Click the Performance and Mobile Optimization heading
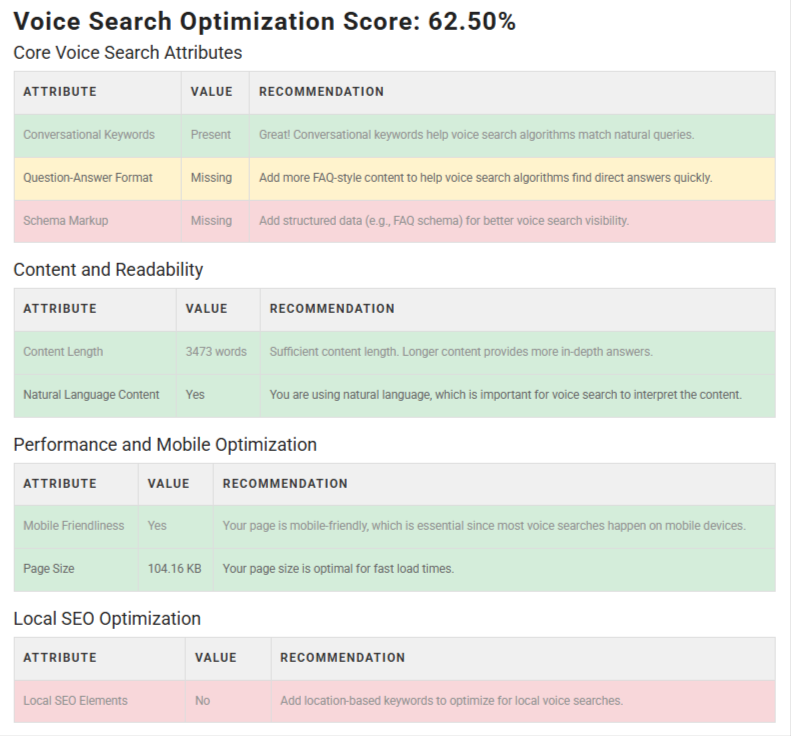791x736 pixels. pos(165,445)
